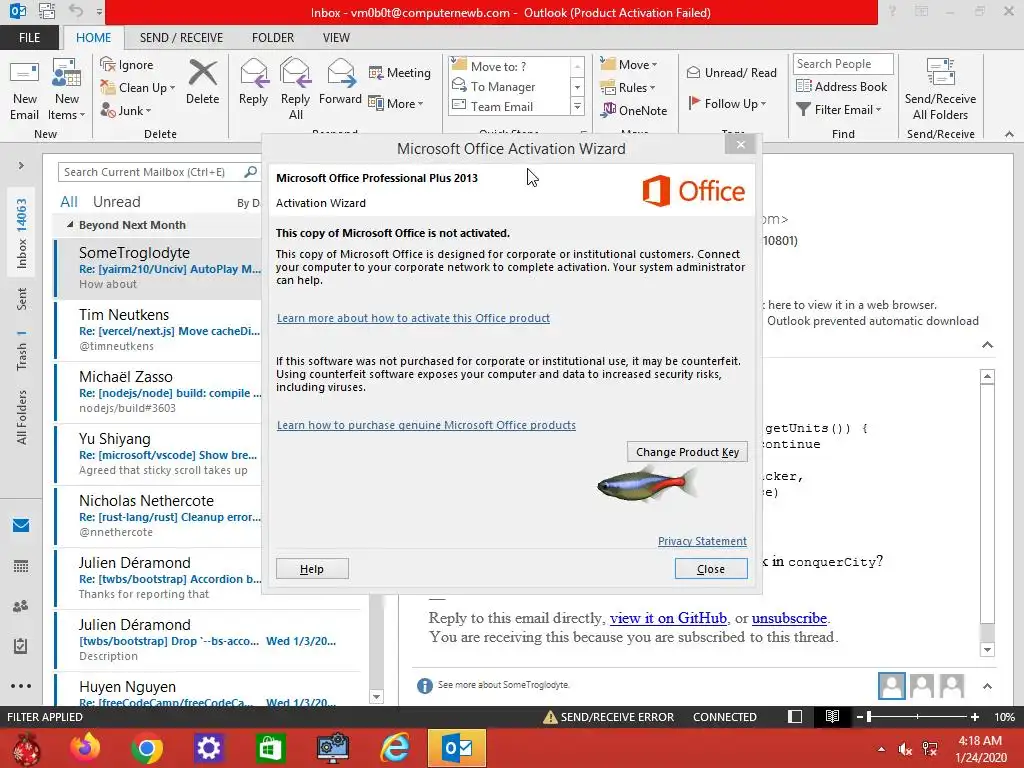
Task: Open Nicholas Nethercote email
Action: click(159, 516)
